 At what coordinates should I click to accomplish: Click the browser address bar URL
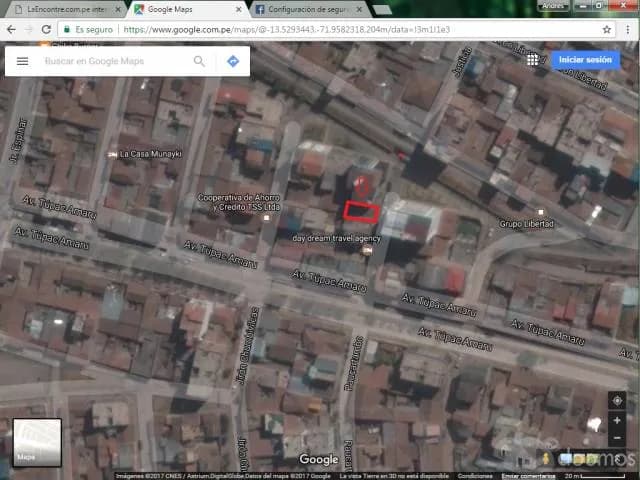pos(287,29)
